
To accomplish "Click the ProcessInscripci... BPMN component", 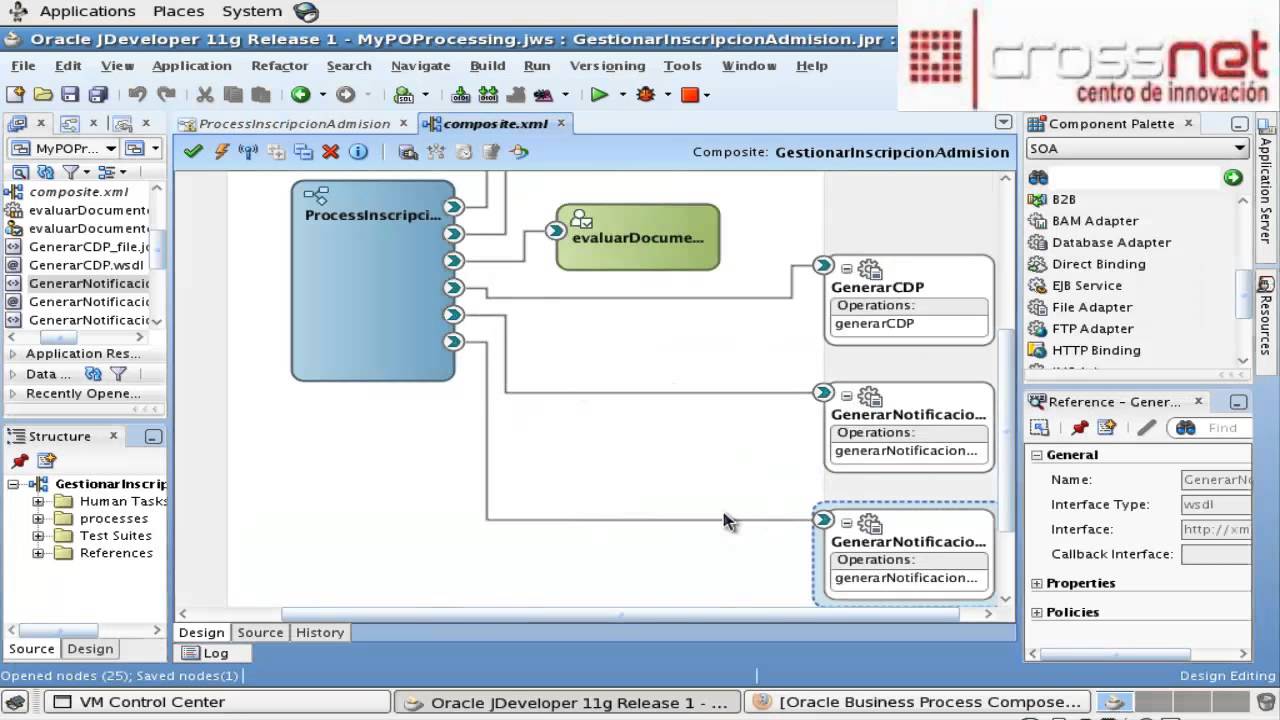I will click(x=373, y=280).
